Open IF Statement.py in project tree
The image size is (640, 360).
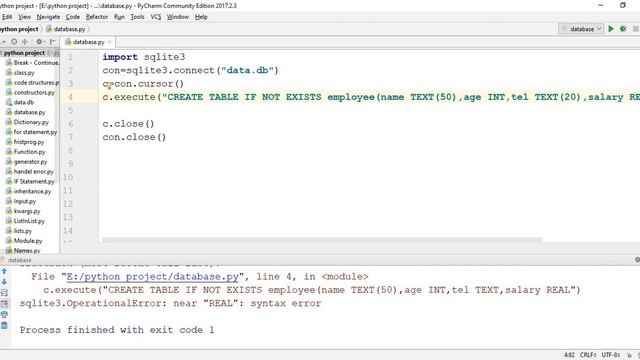tap(30, 181)
